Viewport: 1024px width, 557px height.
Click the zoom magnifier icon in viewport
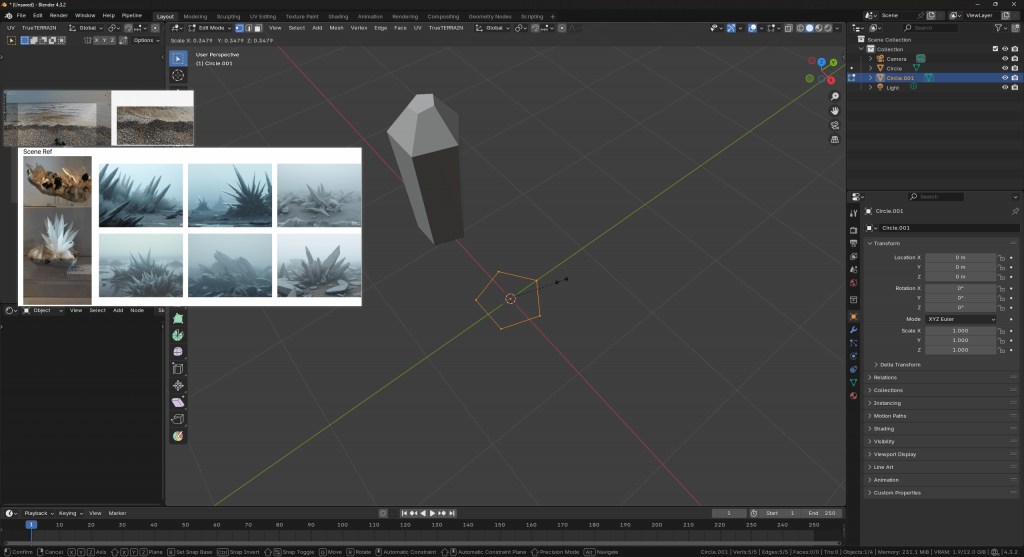[834, 97]
